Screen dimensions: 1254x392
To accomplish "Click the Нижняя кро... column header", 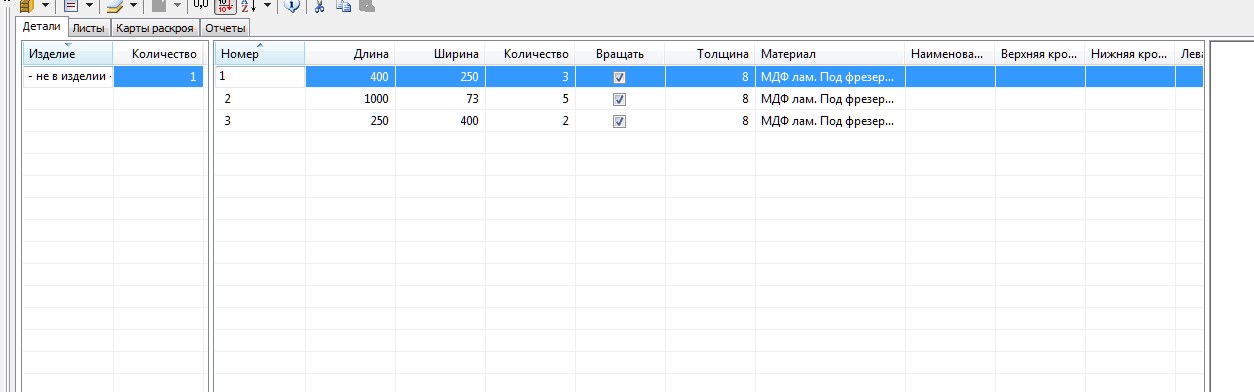I will click(1130, 54).
